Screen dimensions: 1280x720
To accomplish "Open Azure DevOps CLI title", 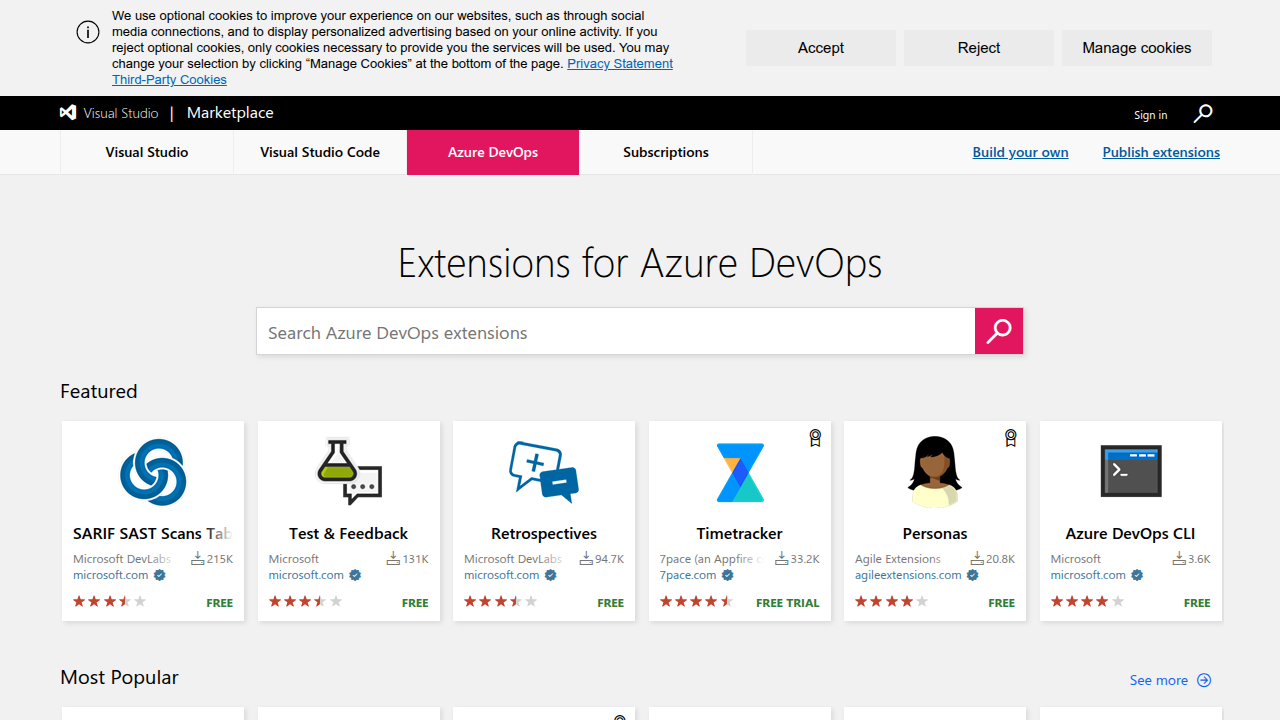I will pos(1131,534).
